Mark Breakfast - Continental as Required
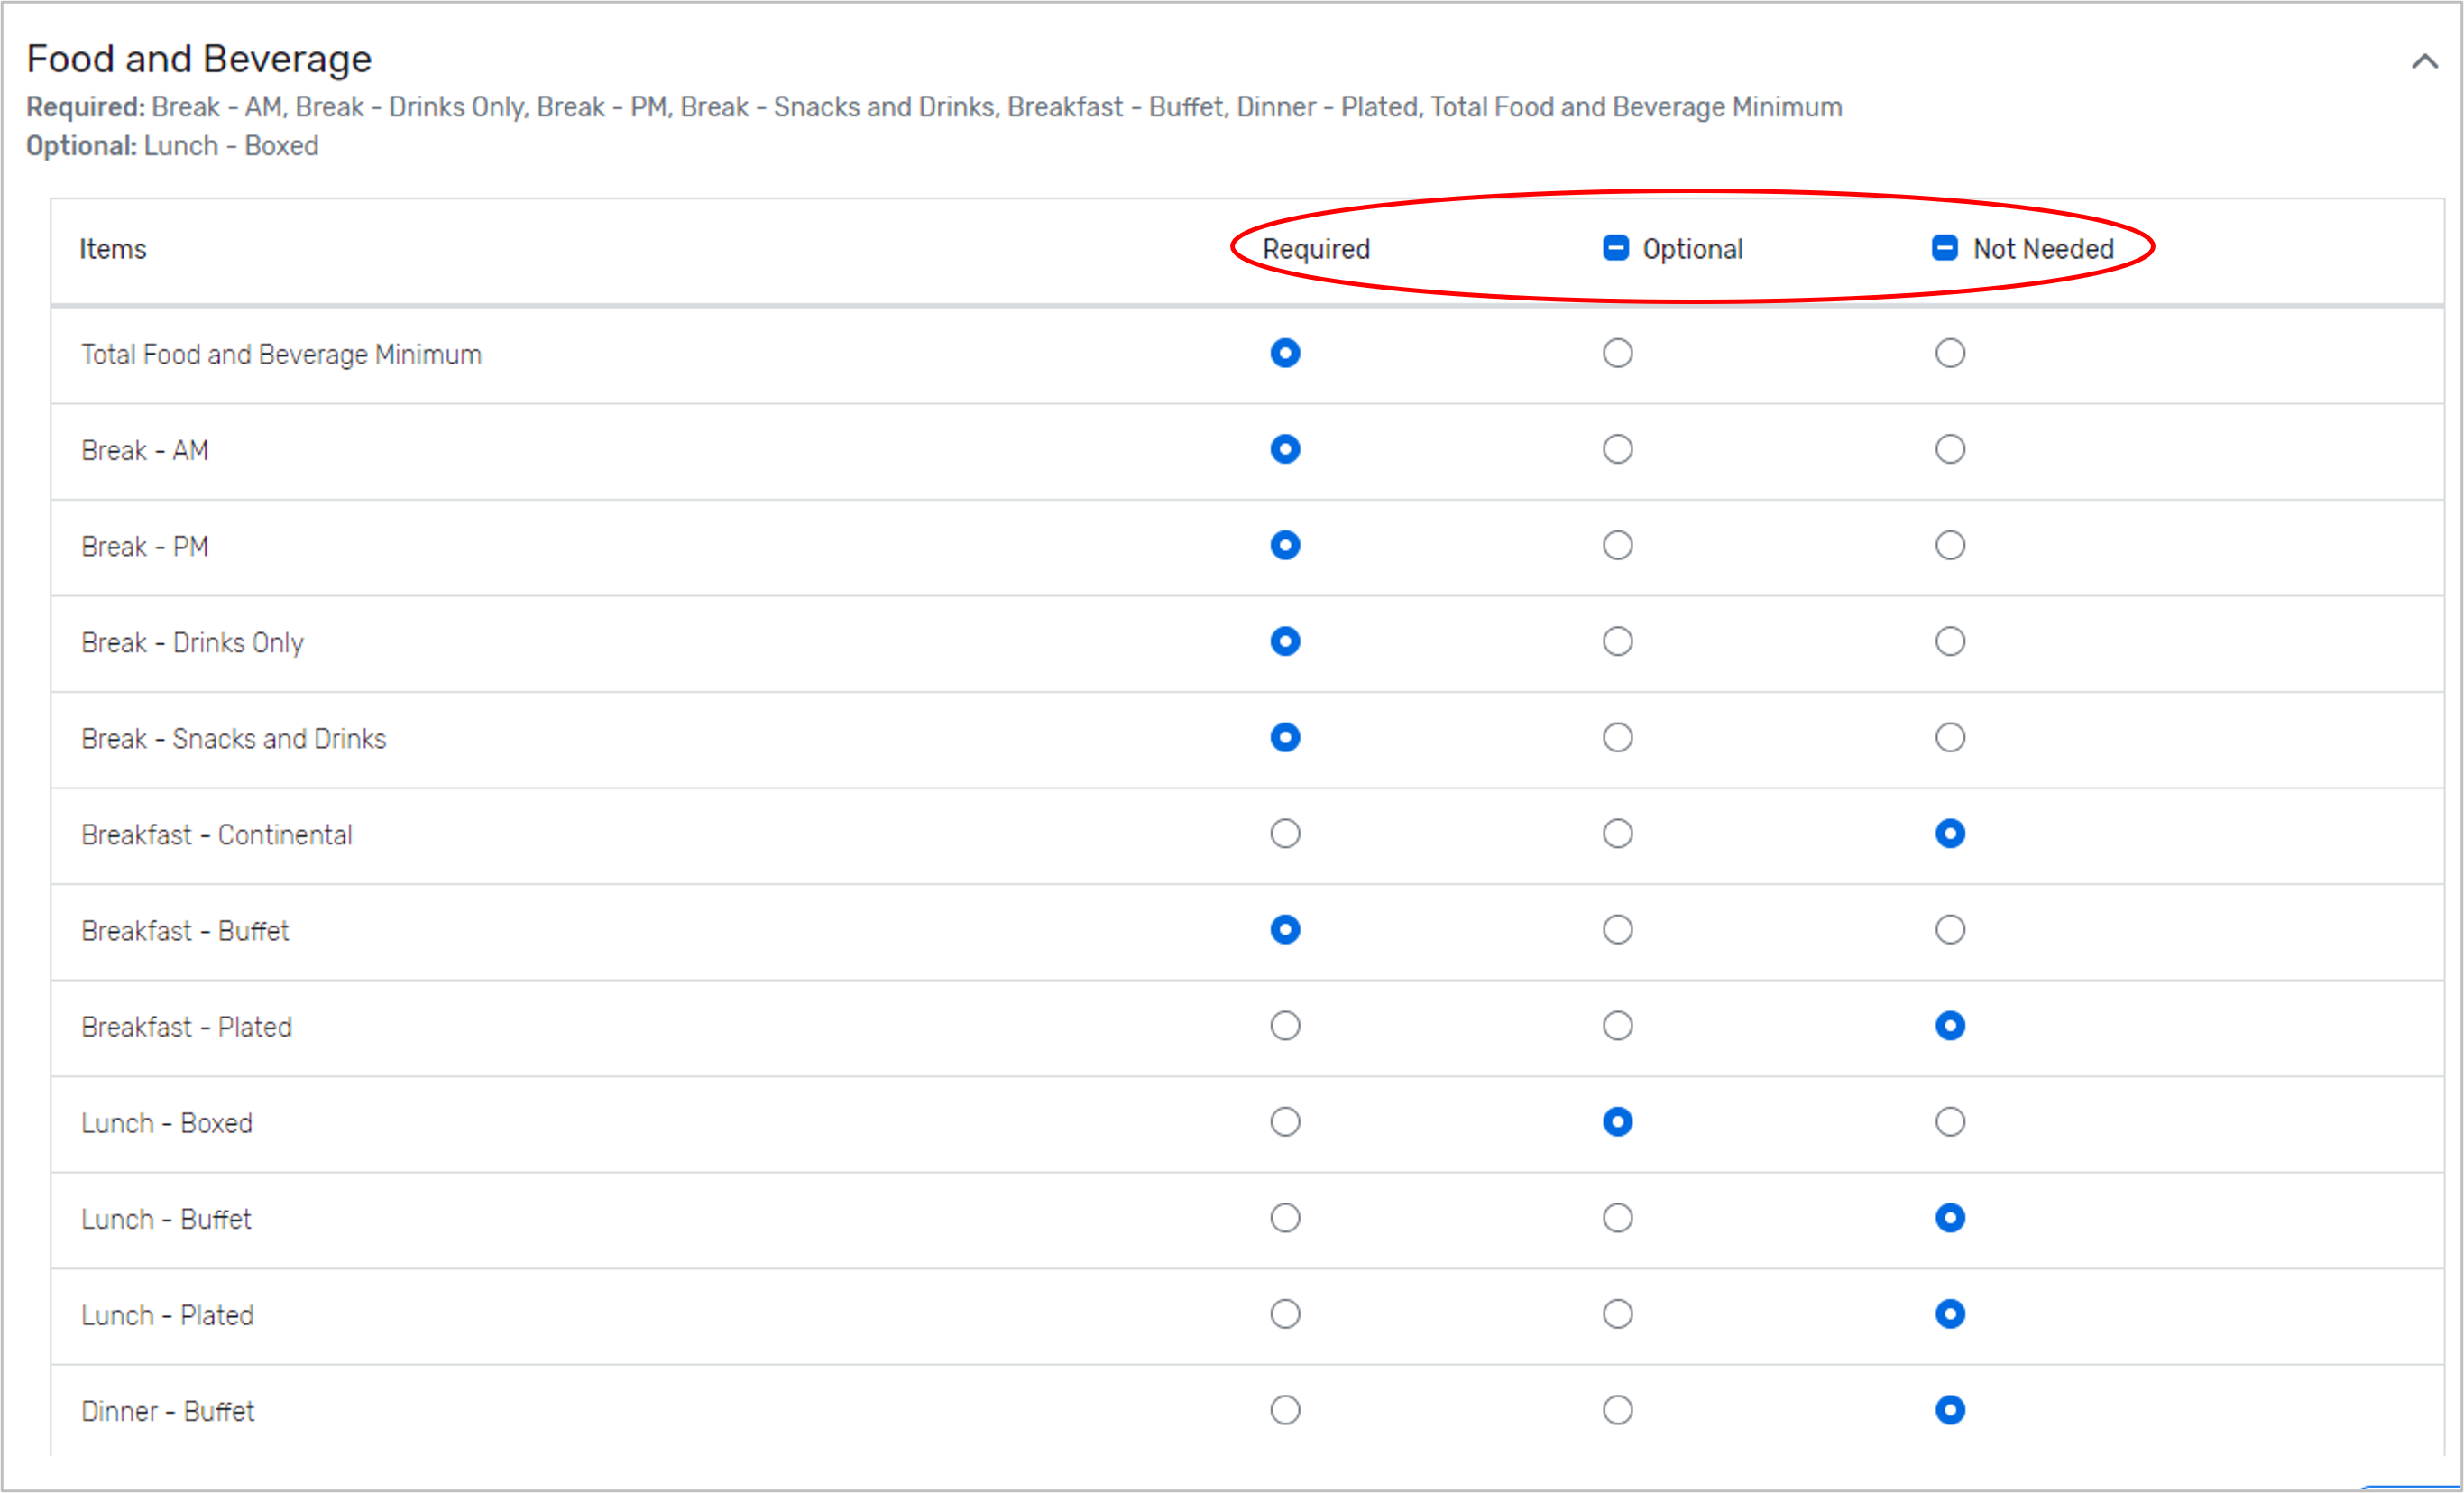This screenshot has width=2464, height=1493. (x=1284, y=833)
